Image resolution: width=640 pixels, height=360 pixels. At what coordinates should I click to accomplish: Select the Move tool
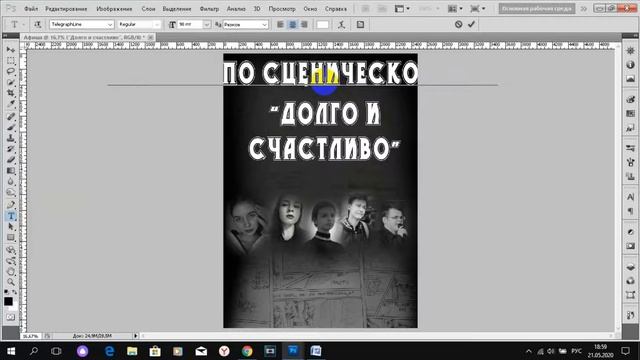[x=11, y=50]
